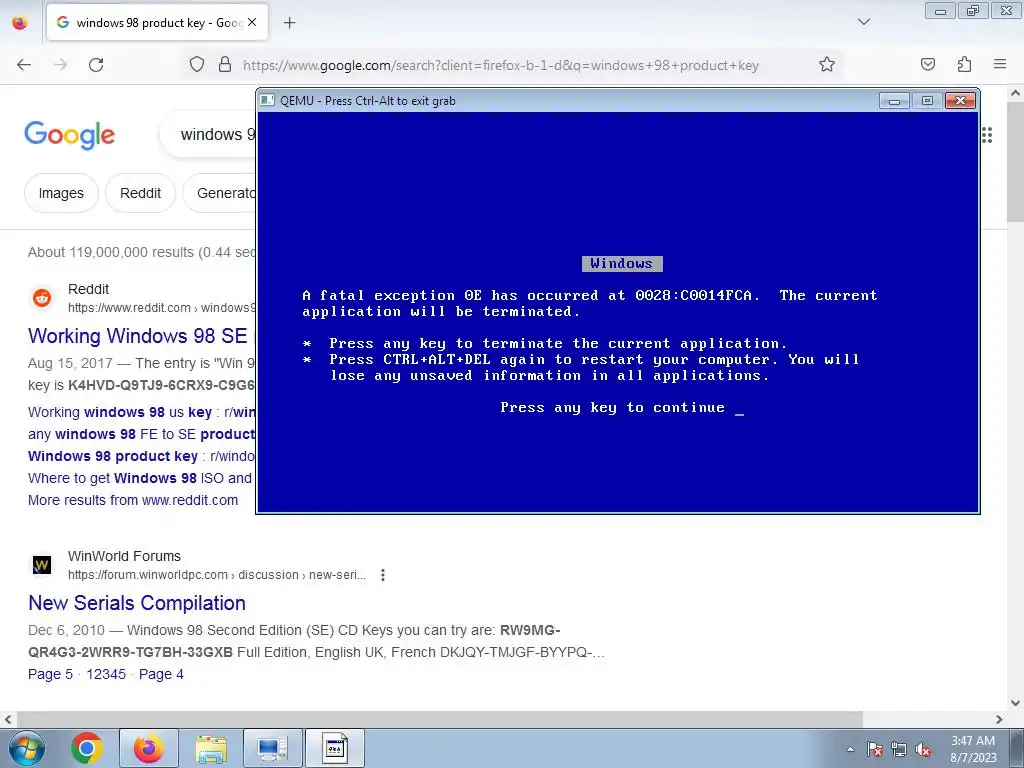Image resolution: width=1024 pixels, height=768 pixels.
Task: Click the Google search box
Action: (209, 135)
